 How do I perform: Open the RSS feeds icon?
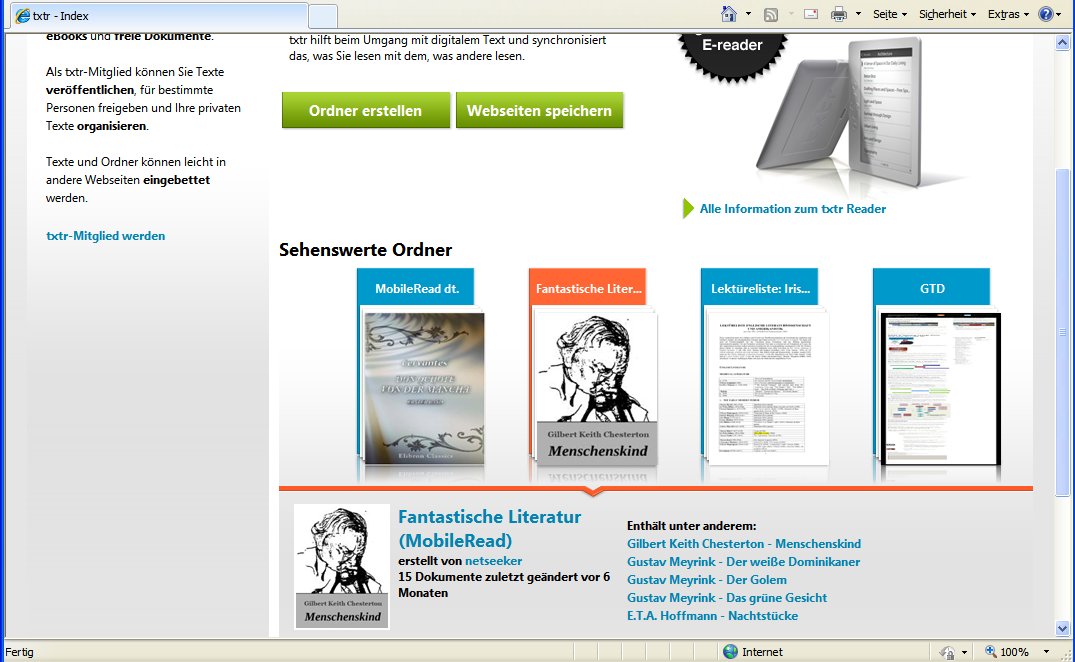click(771, 14)
